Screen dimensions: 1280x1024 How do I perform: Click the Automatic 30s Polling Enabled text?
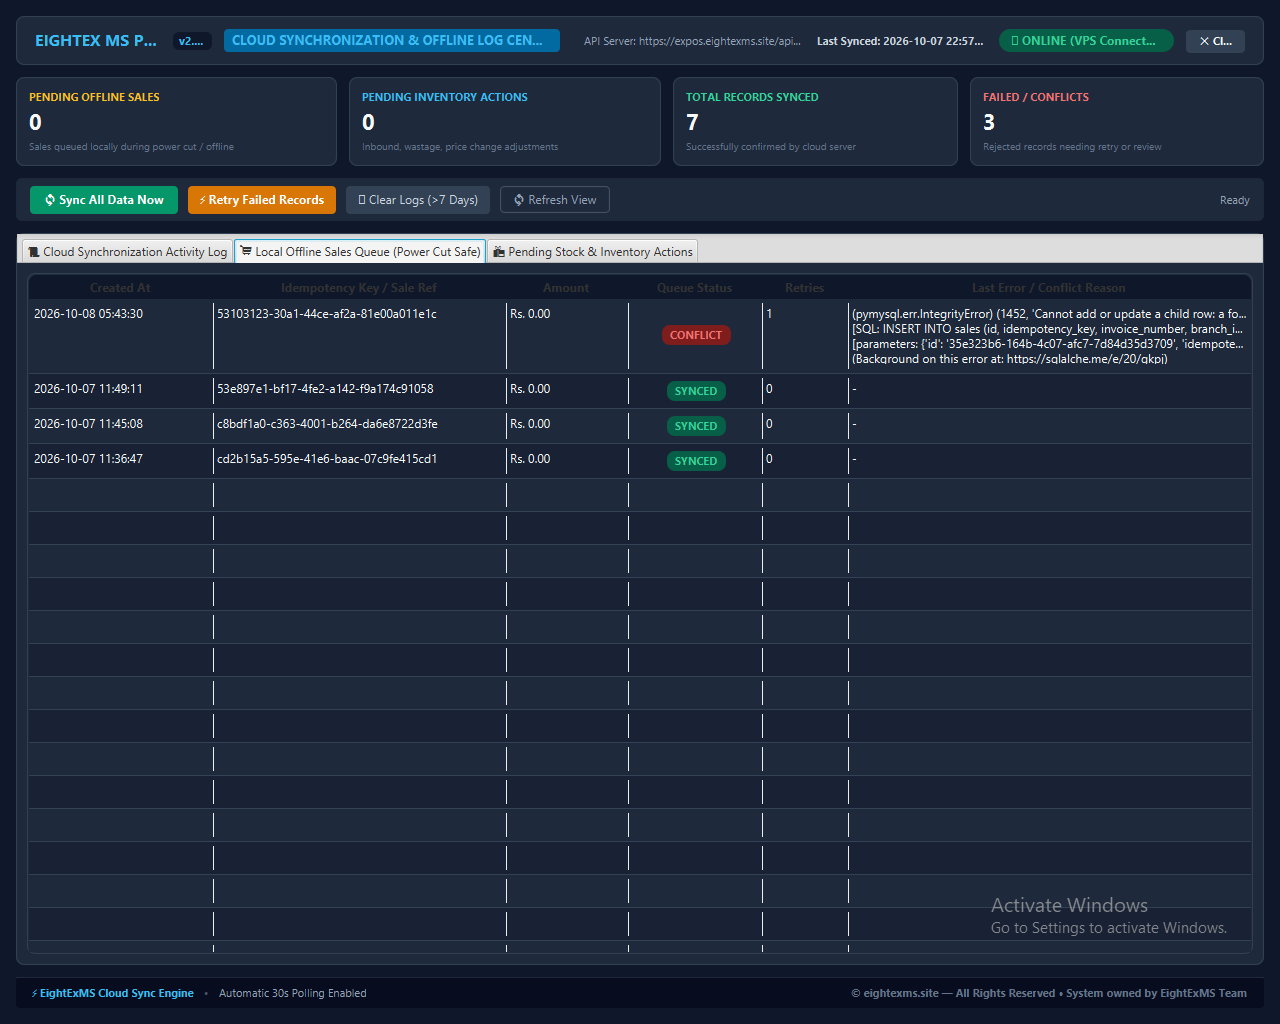[293, 993]
